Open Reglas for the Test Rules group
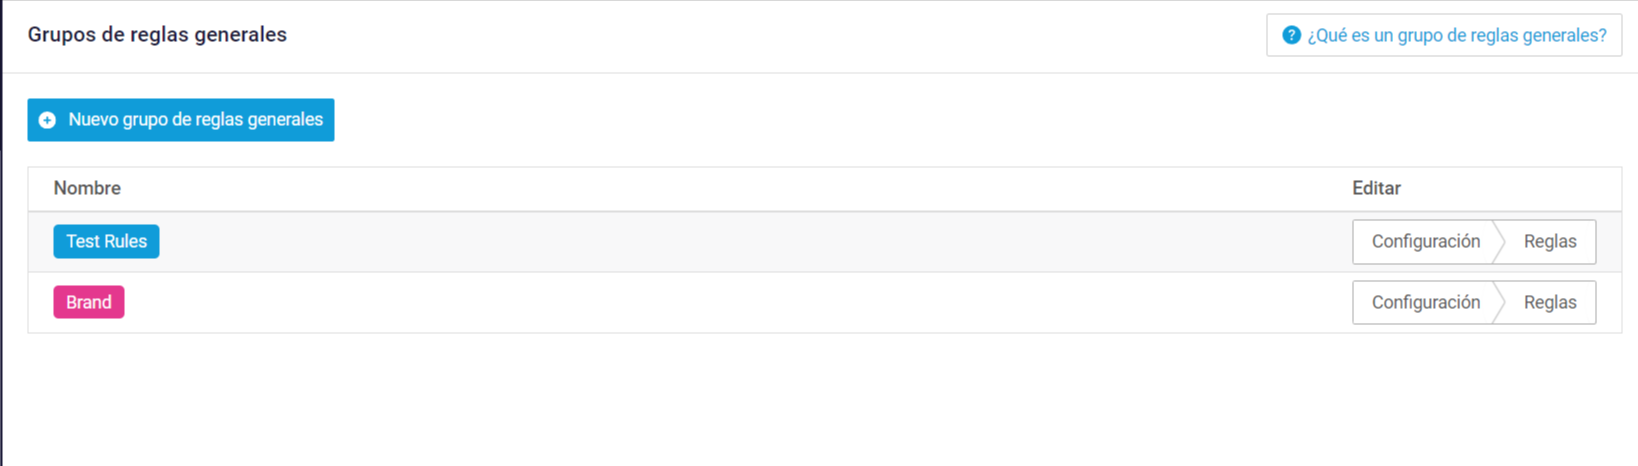Viewport: 1638px width, 466px height. 1550,242
